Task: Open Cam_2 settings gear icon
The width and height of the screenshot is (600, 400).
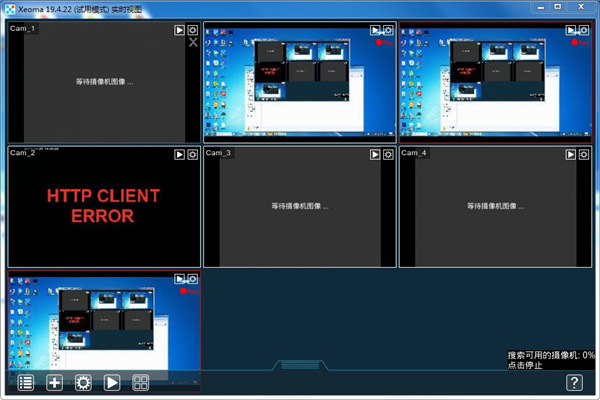Action: [x=193, y=155]
